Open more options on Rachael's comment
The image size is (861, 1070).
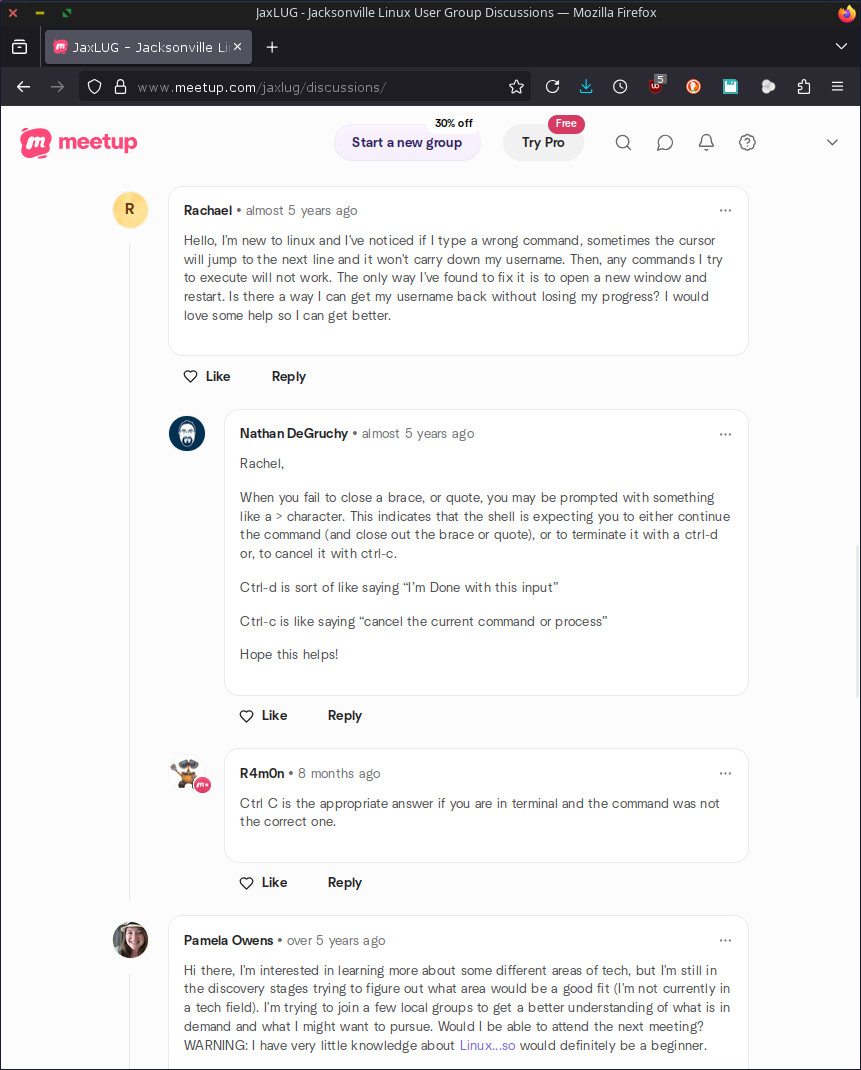725,211
